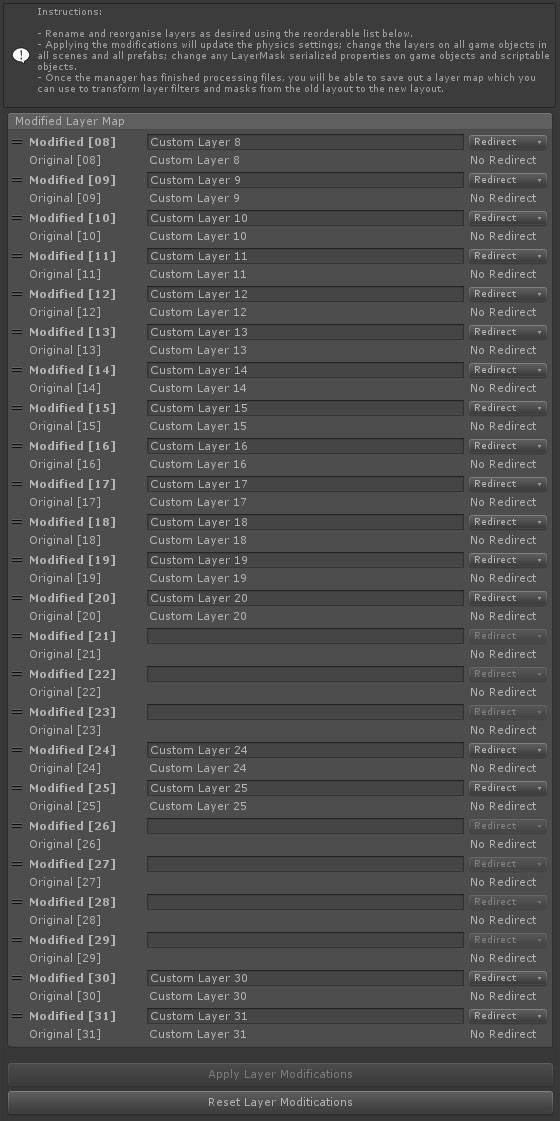Focus the Custom Layer 17 name field
560x1121 pixels.
pyautogui.click(x=305, y=484)
